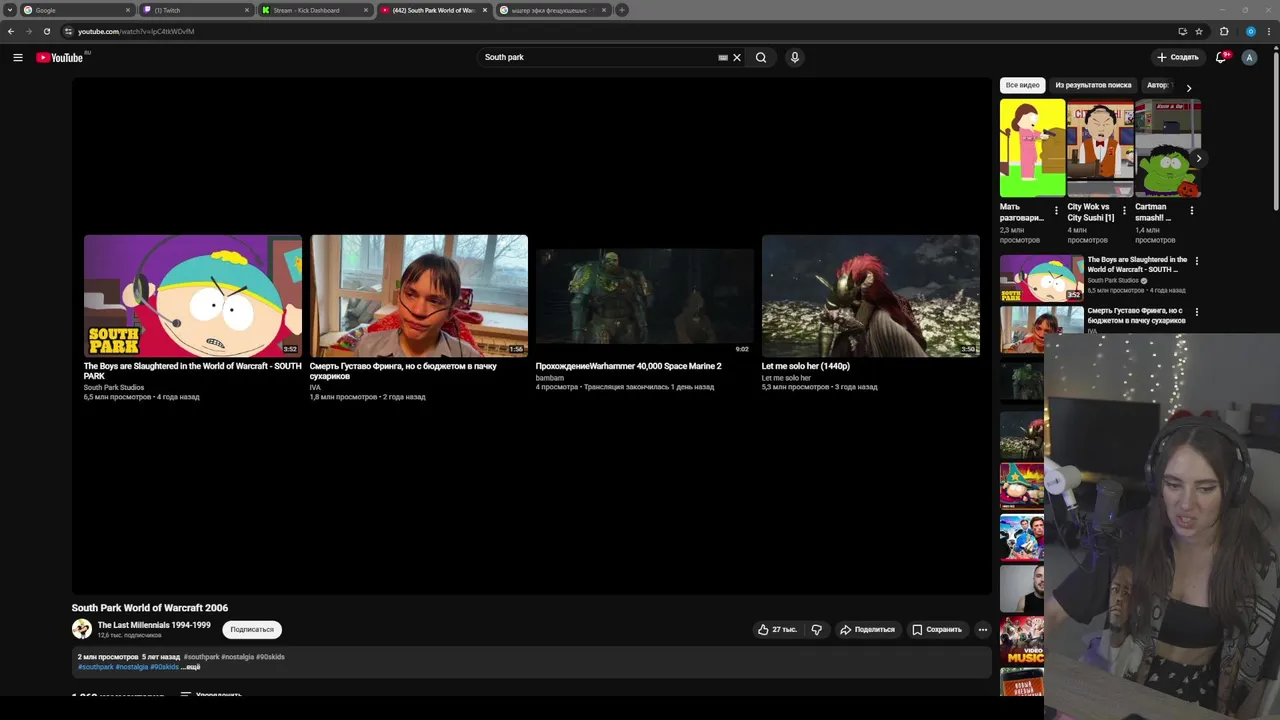Share the video via Поделиться

867,629
